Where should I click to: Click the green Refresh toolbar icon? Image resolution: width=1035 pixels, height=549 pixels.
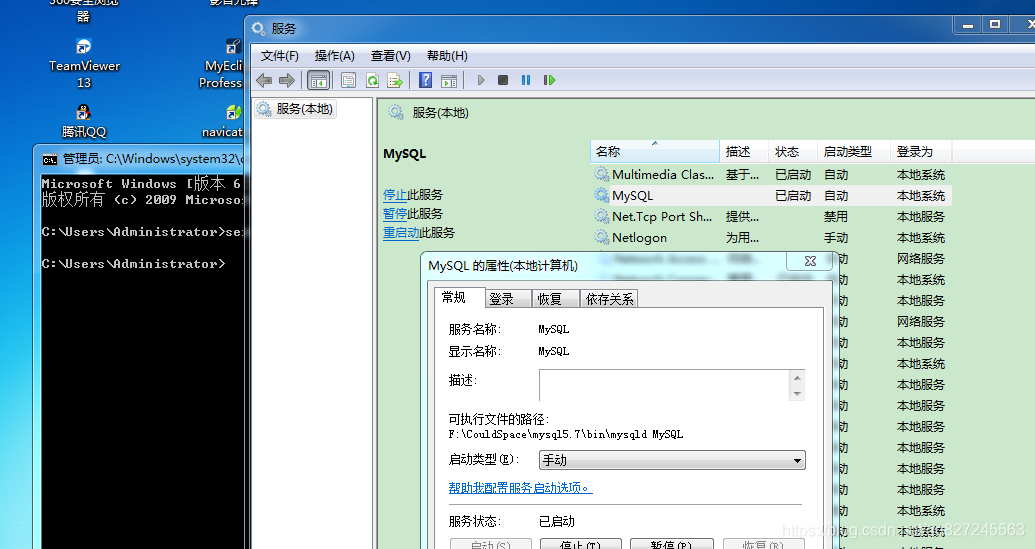[372, 81]
